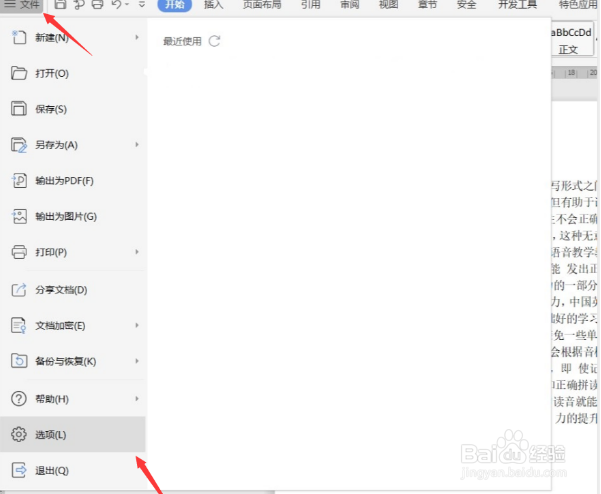Switch to the 插入 ribbon tab

(x=213, y=5)
